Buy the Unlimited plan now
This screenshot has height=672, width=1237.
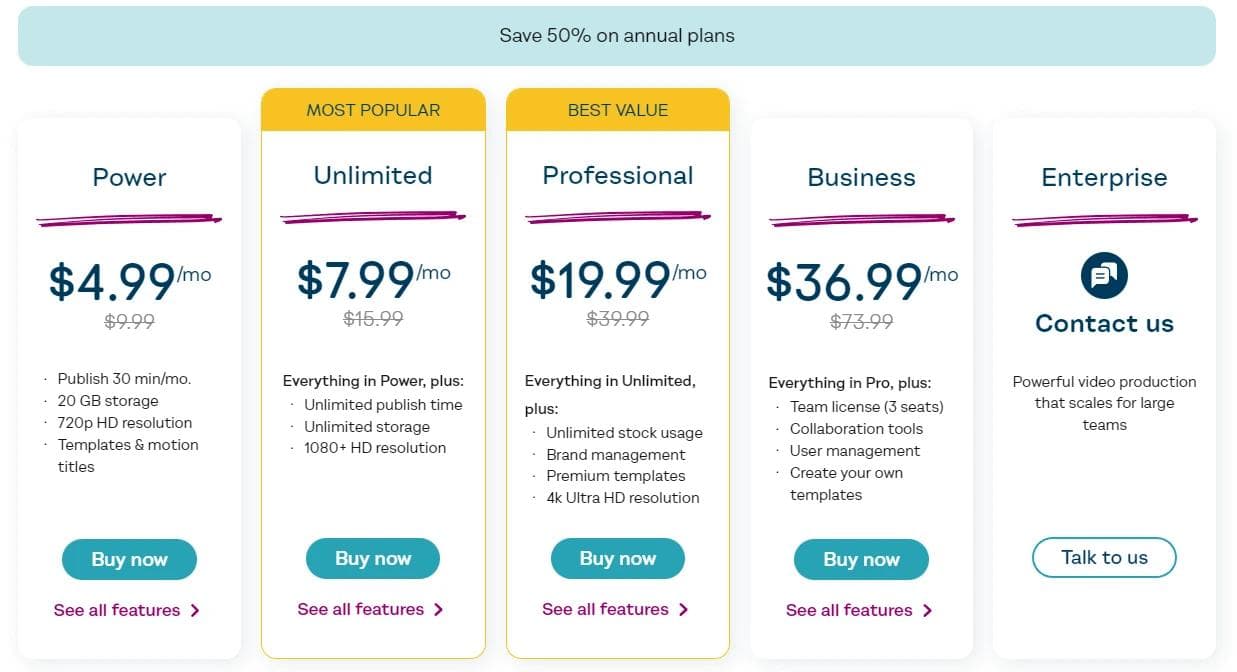pos(373,559)
